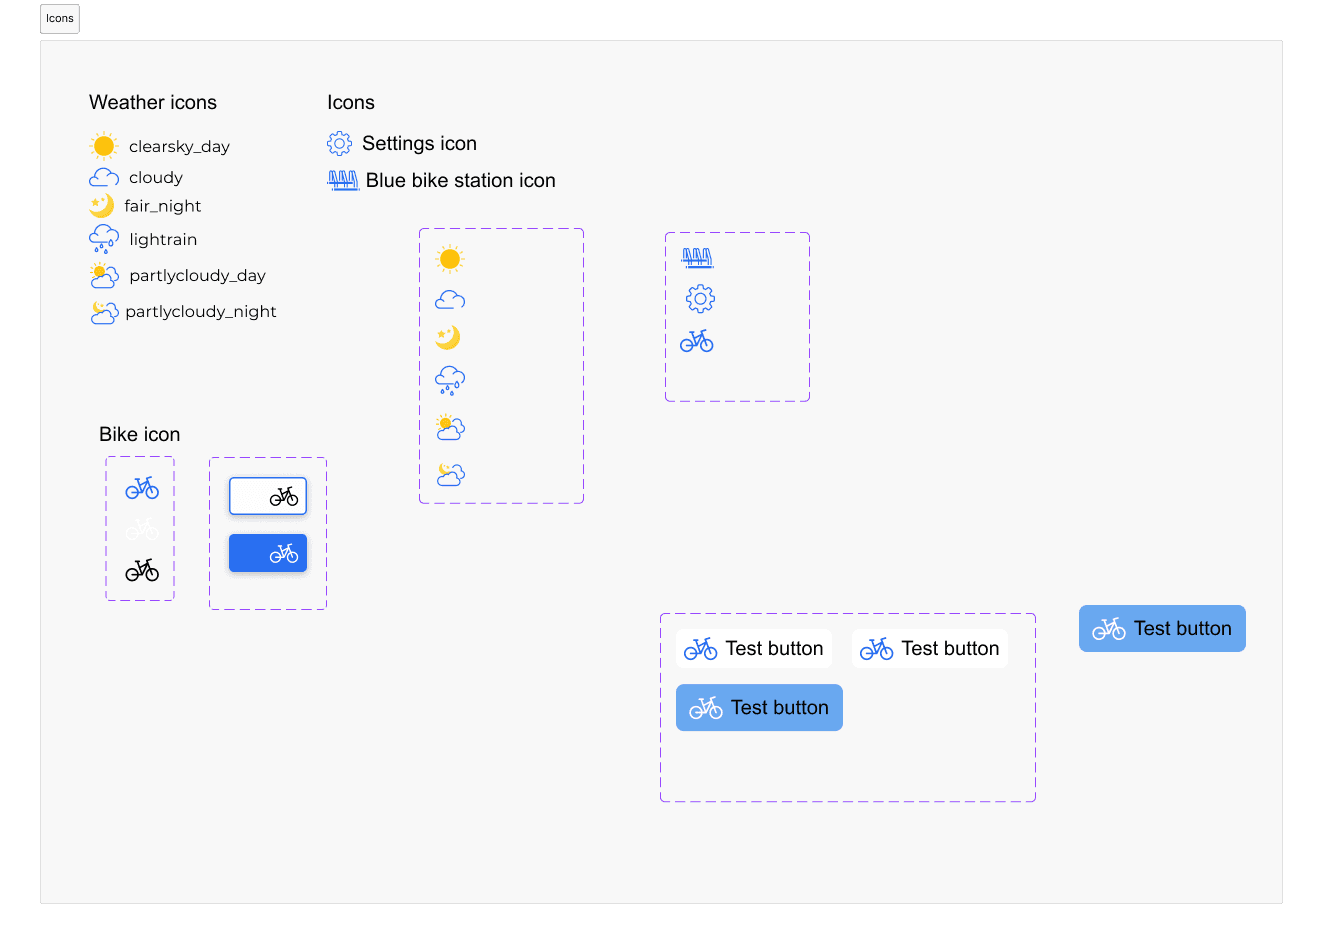Screen dimensions: 1323x944
Task: Click the second white Test button
Action: pyautogui.click(x=930, y=648)
